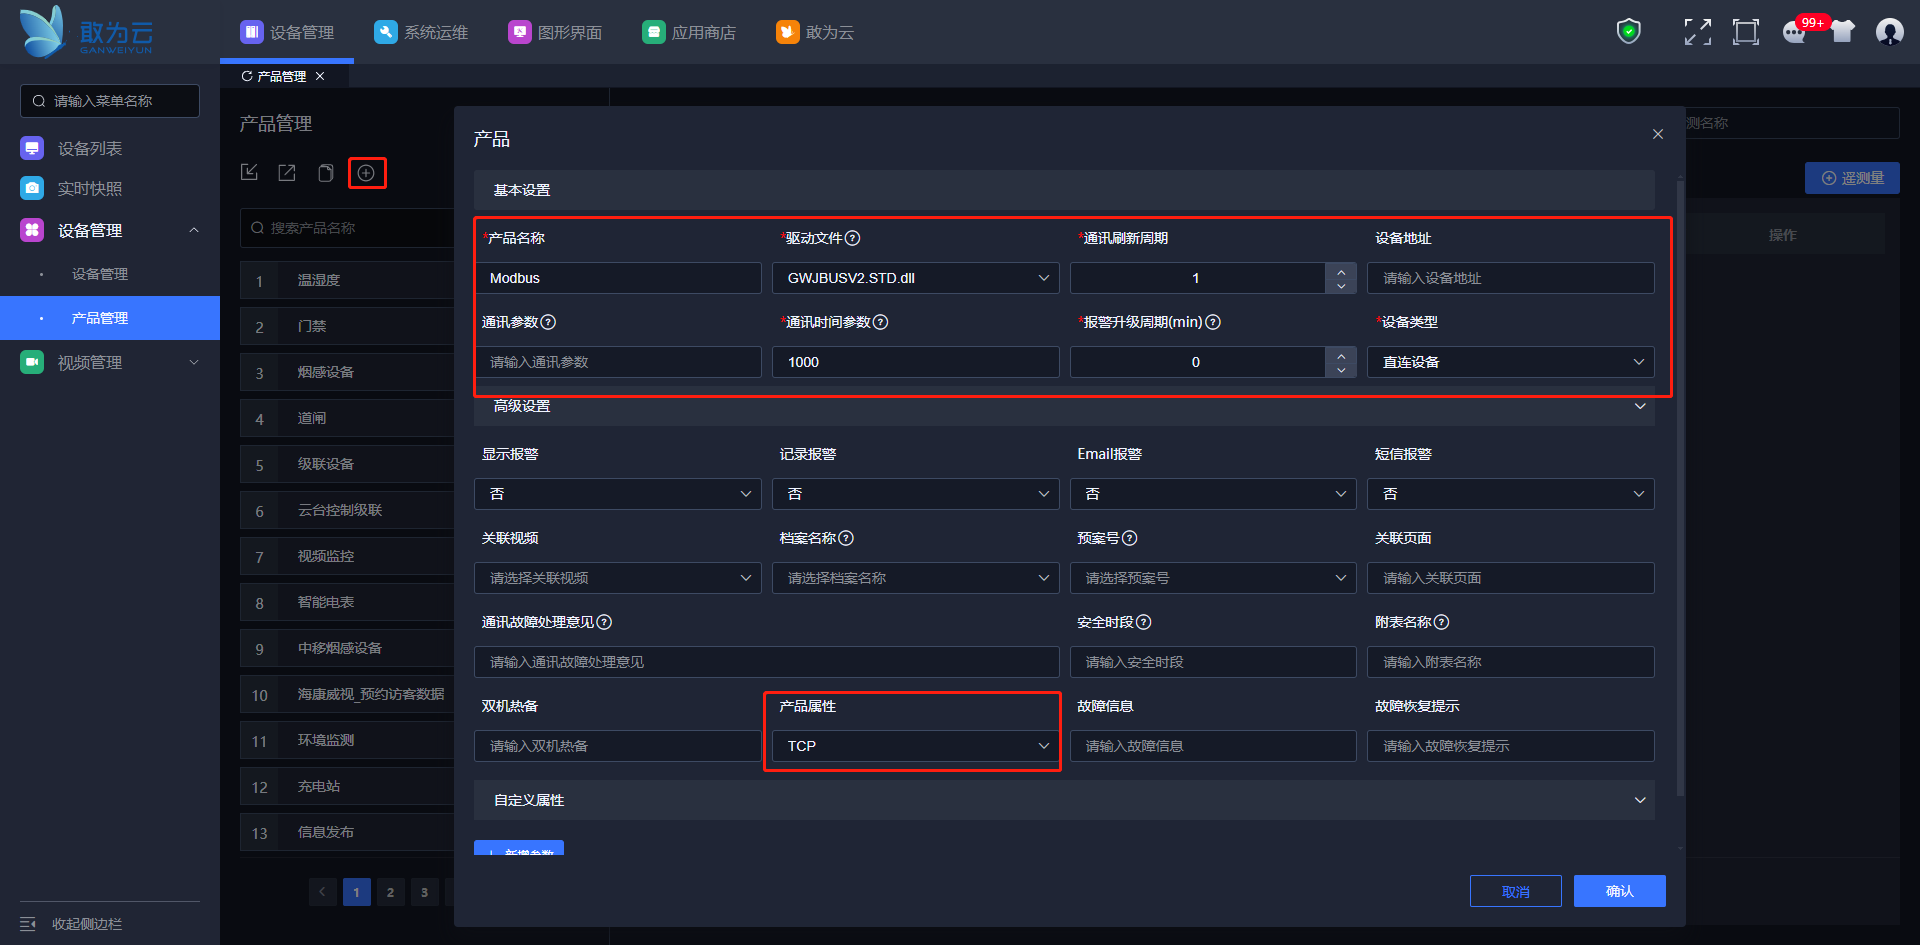The height and width of the screenshot is (945, 1920).
Task: Open the 驱动文件 driver file dropdown
Action: pos(915,278)
